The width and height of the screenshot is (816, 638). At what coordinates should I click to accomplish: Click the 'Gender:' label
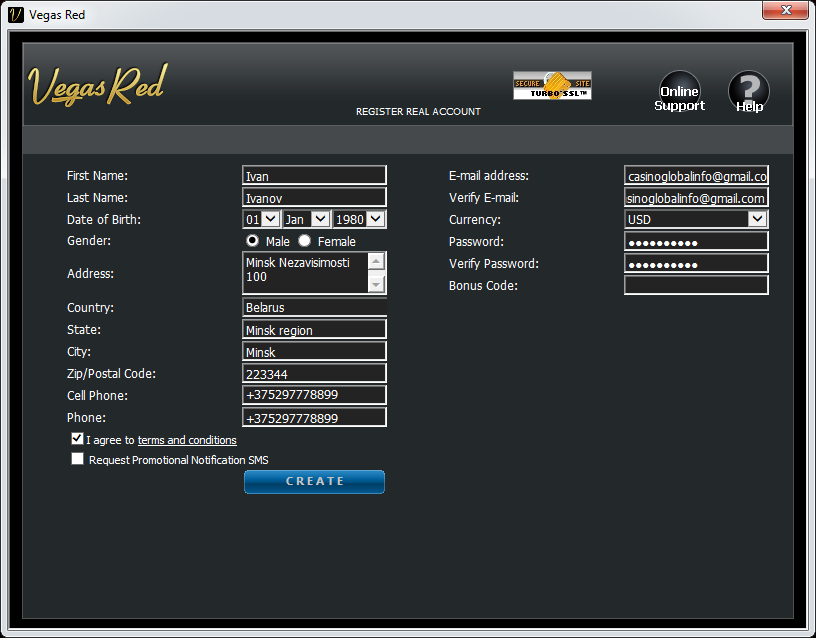pos(89,241)
